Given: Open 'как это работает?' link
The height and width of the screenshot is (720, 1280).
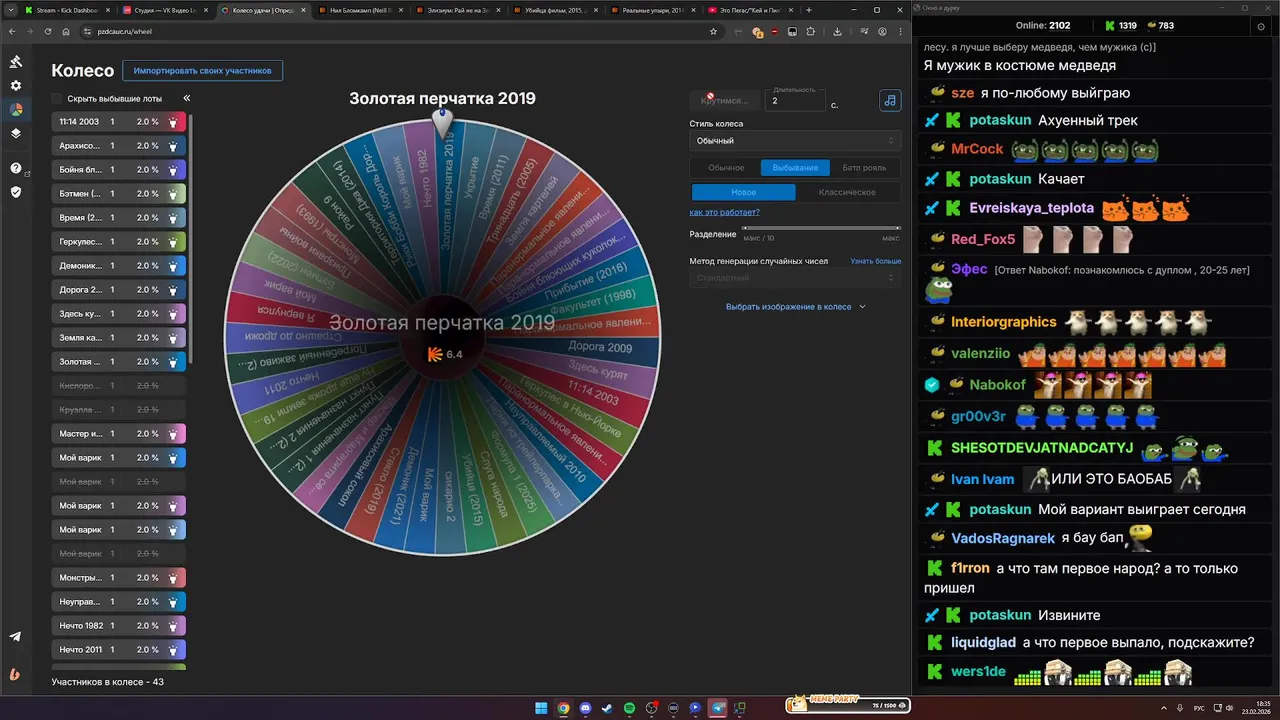Looking at the screenshot, I should (724, 212).
